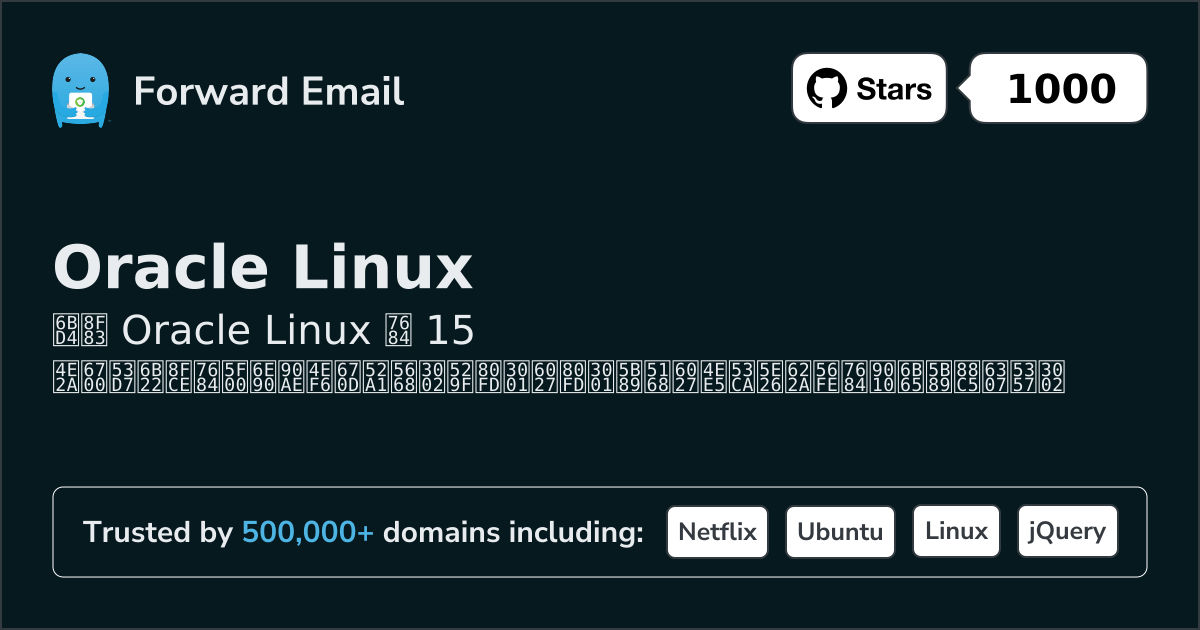This screenshot has height=630, width=1200.
Task: Click the domains including: label
Action: (x=513, y=533)
